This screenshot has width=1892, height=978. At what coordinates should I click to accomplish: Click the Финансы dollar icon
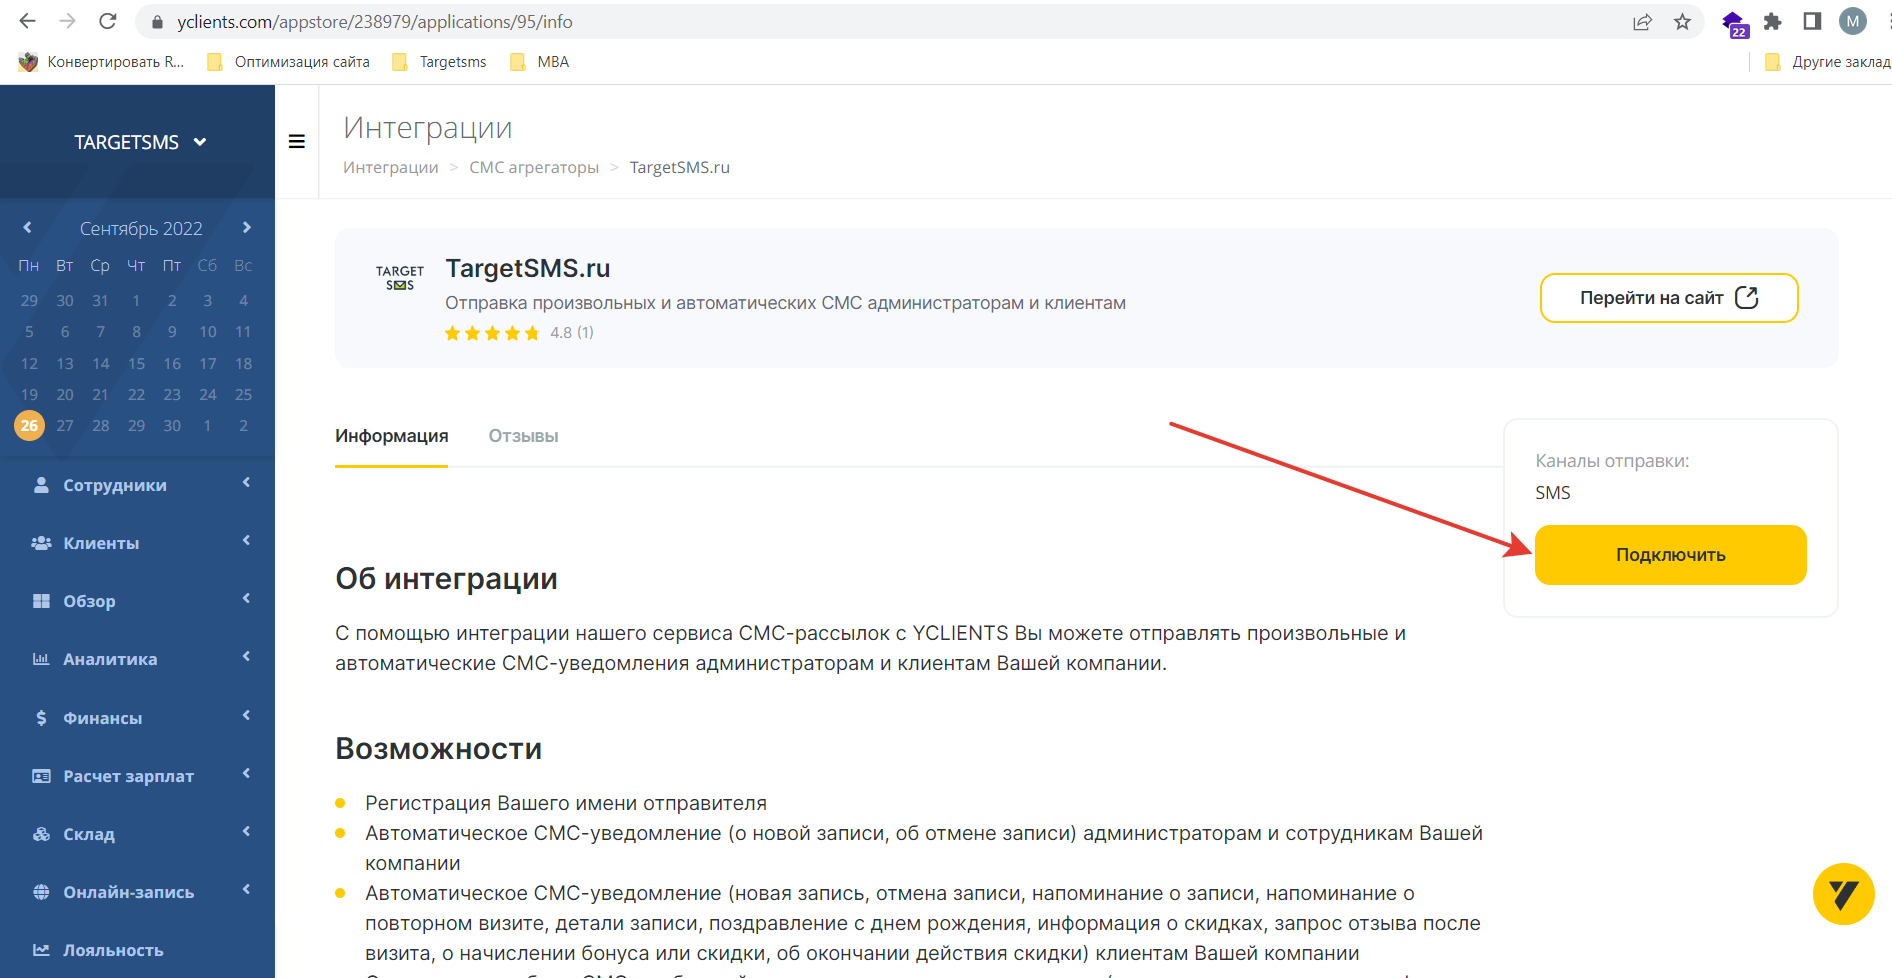tap(41, 718)
